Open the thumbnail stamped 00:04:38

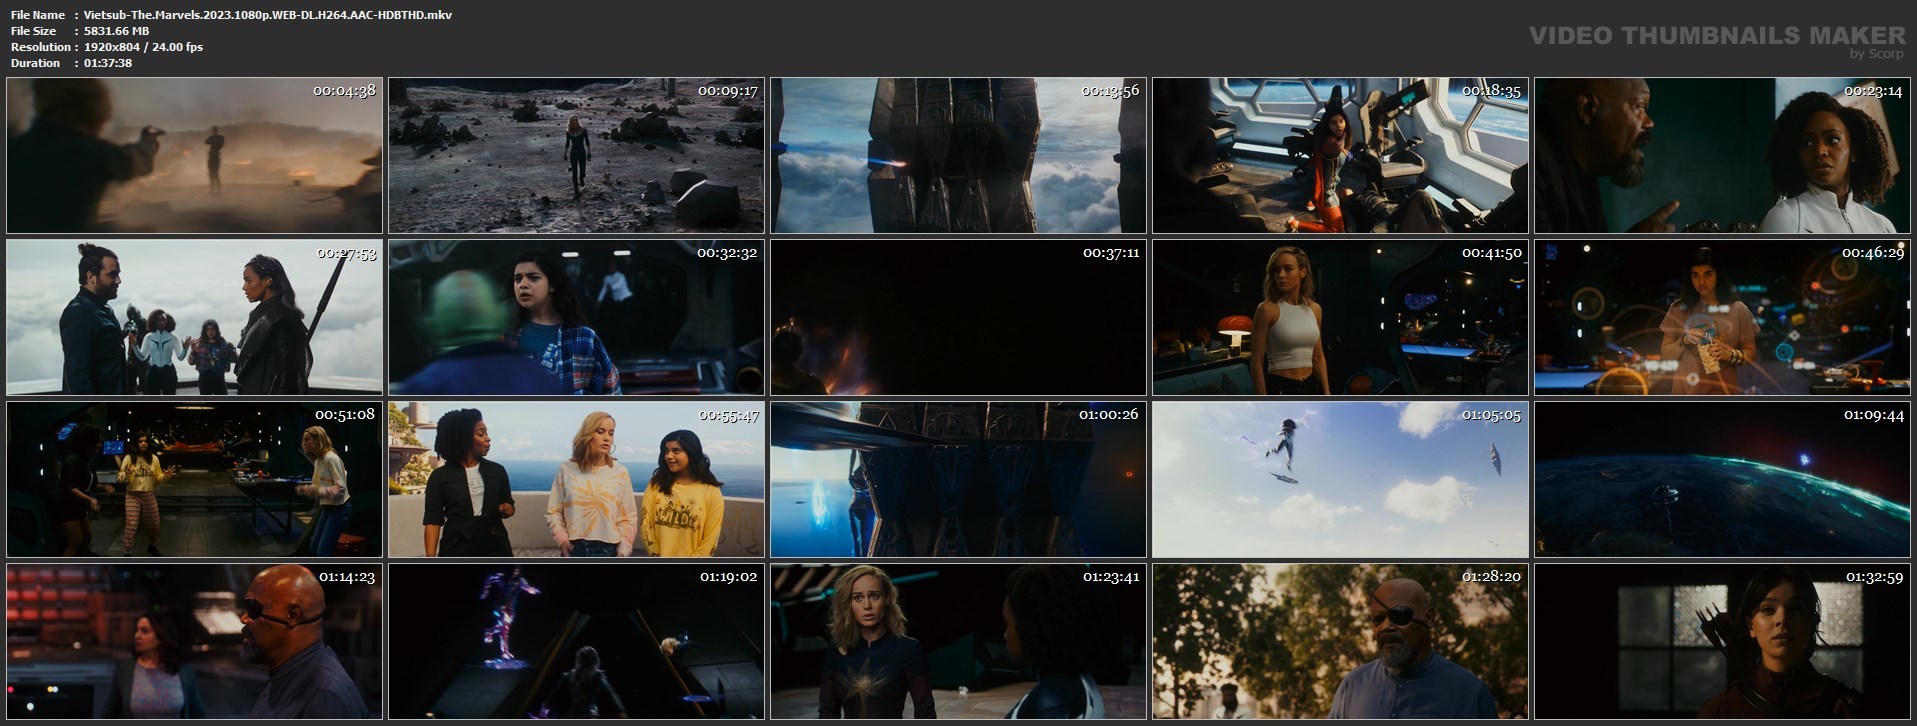(x=194, y=156)
